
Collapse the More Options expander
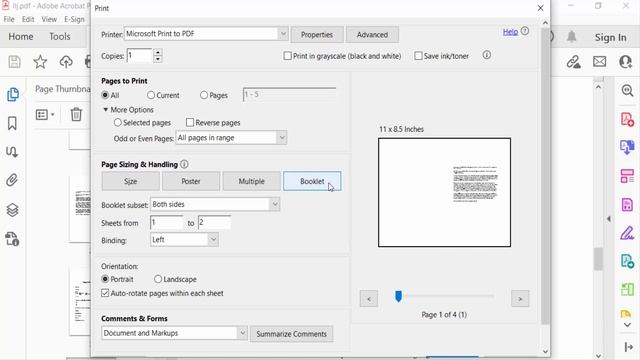point(106,109)
